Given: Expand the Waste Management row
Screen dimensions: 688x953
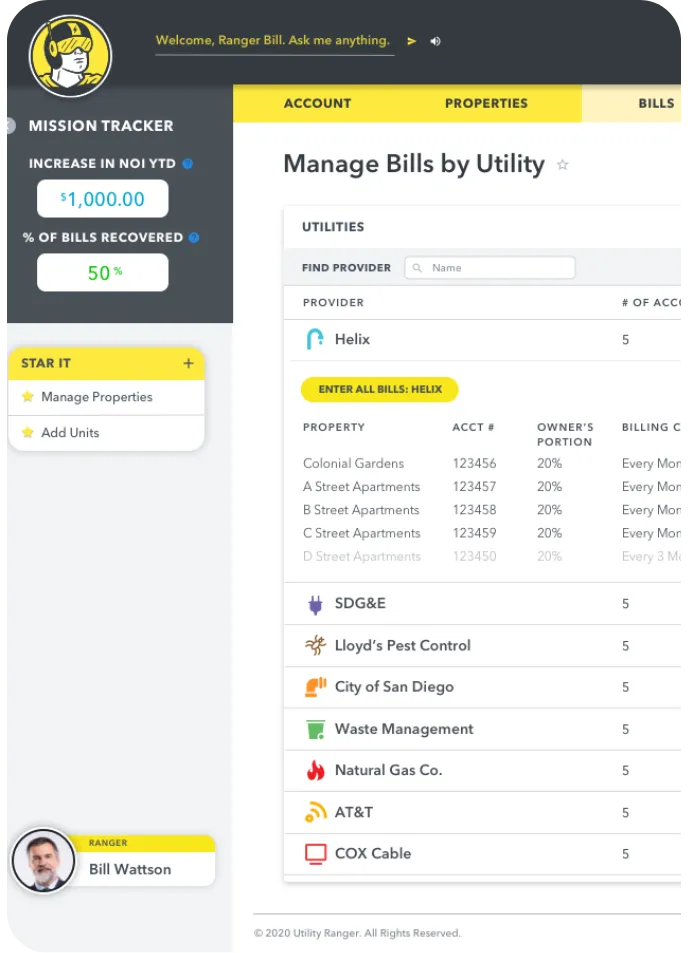Looking at the screenshot, I should [482, 729].
